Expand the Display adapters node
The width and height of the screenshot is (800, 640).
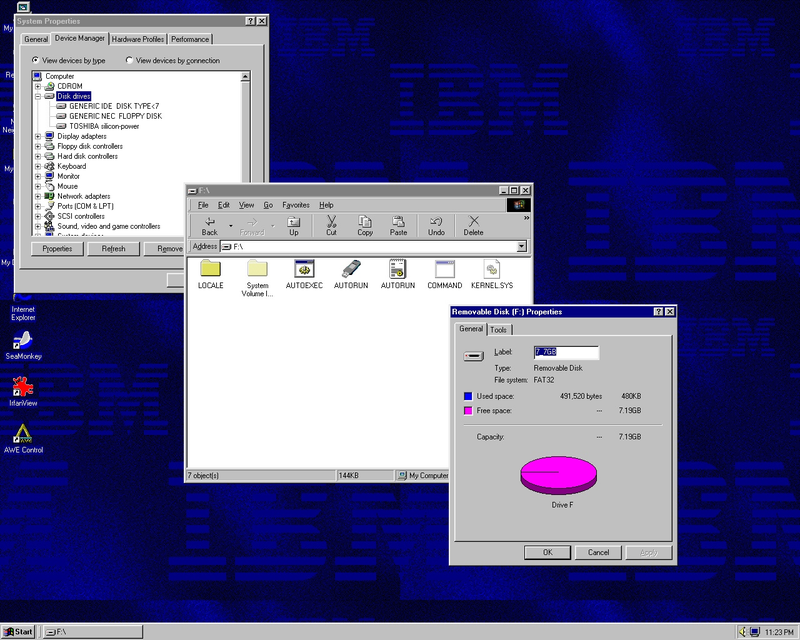38,136
